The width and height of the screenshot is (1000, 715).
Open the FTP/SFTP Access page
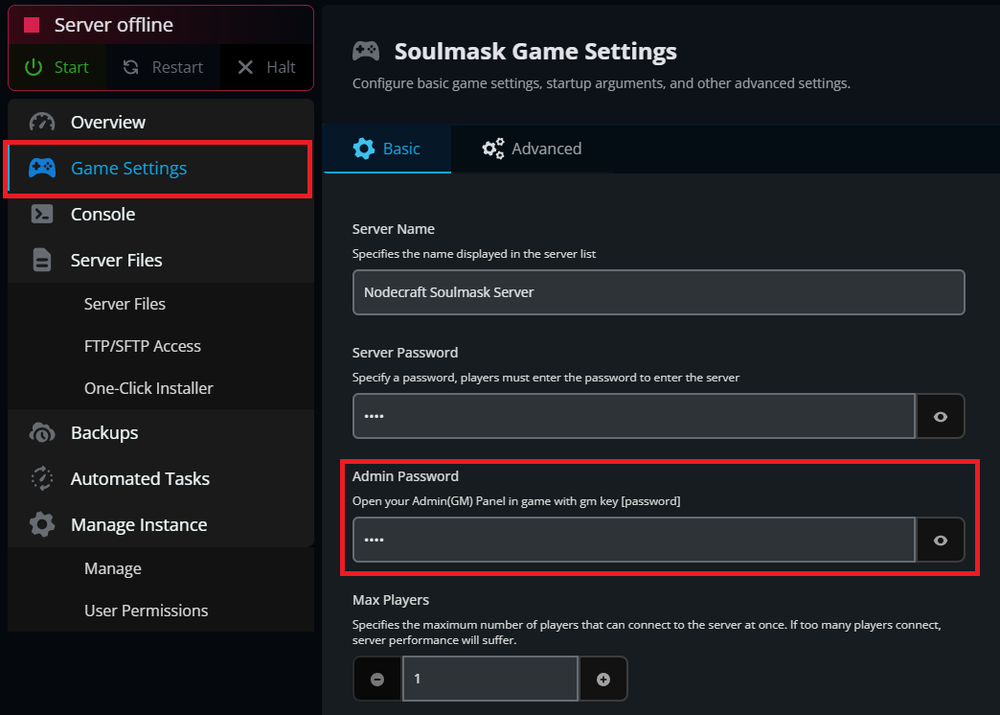click(x=142, y=346)
